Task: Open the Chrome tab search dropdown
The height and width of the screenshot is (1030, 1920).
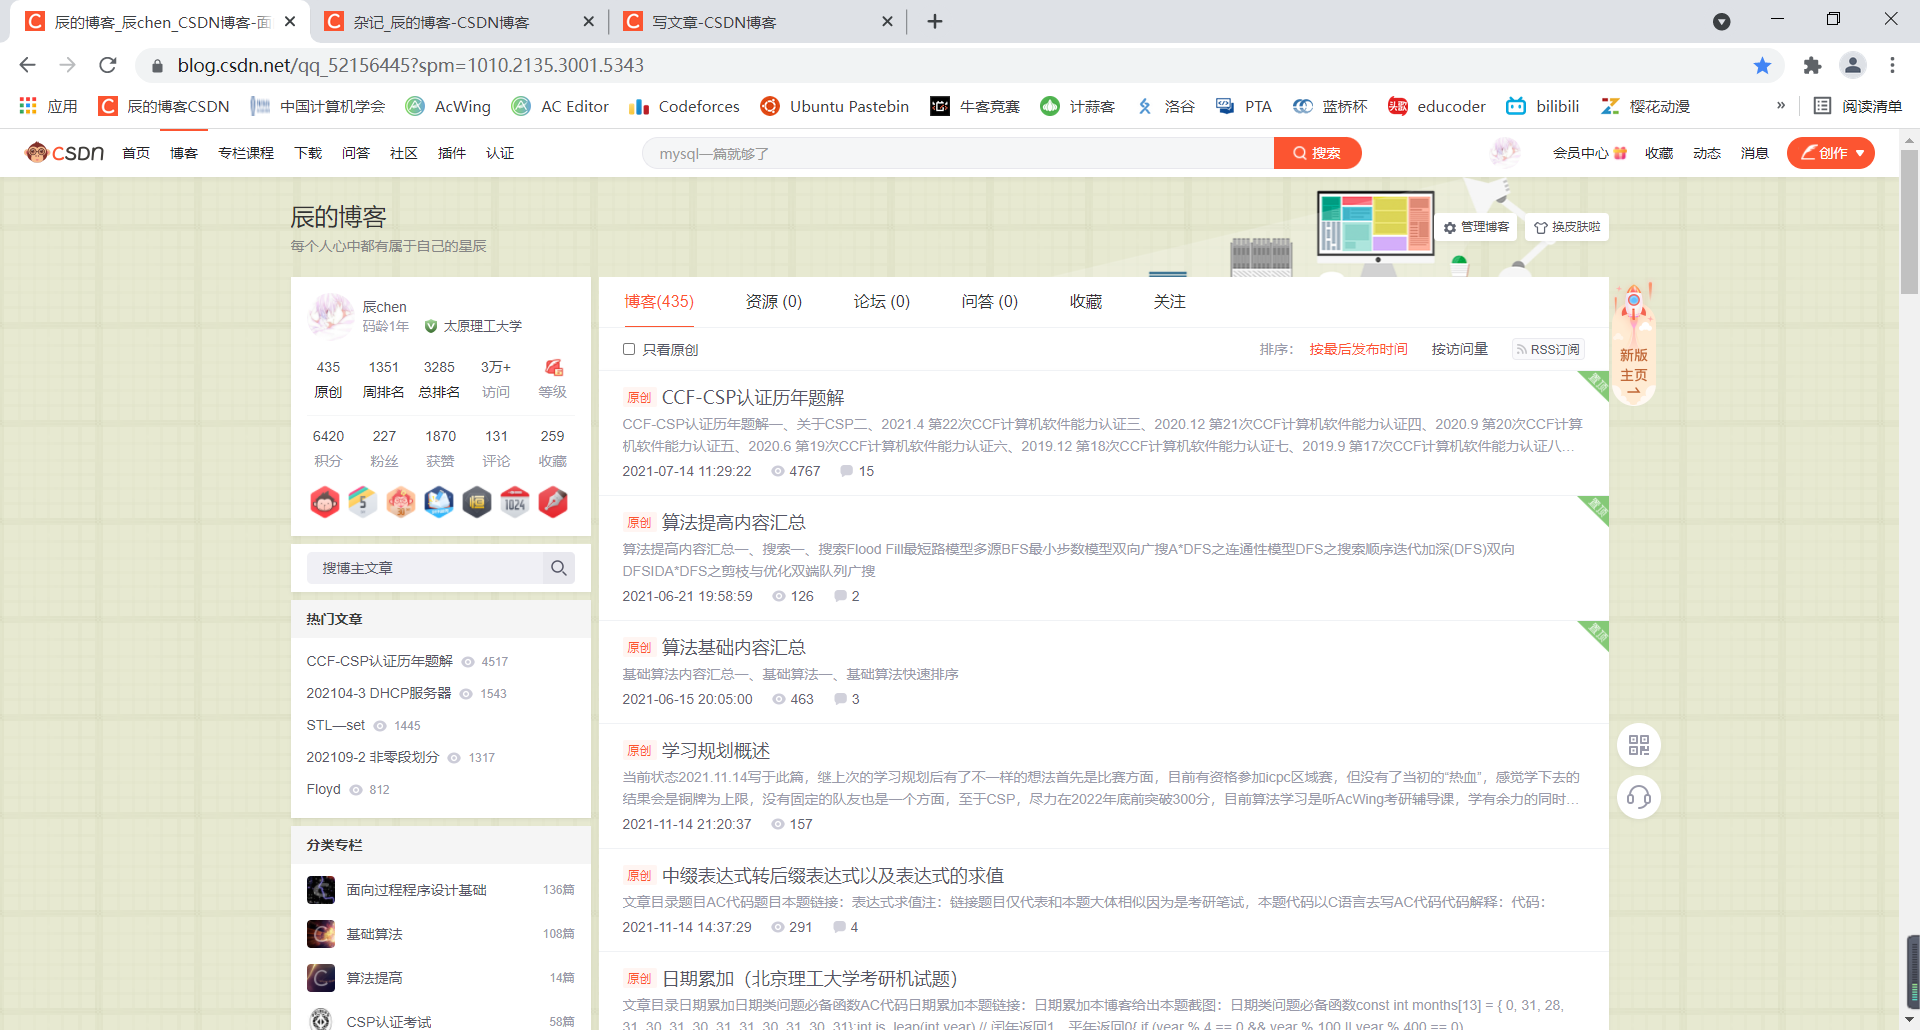Action: click(1721, 21)
